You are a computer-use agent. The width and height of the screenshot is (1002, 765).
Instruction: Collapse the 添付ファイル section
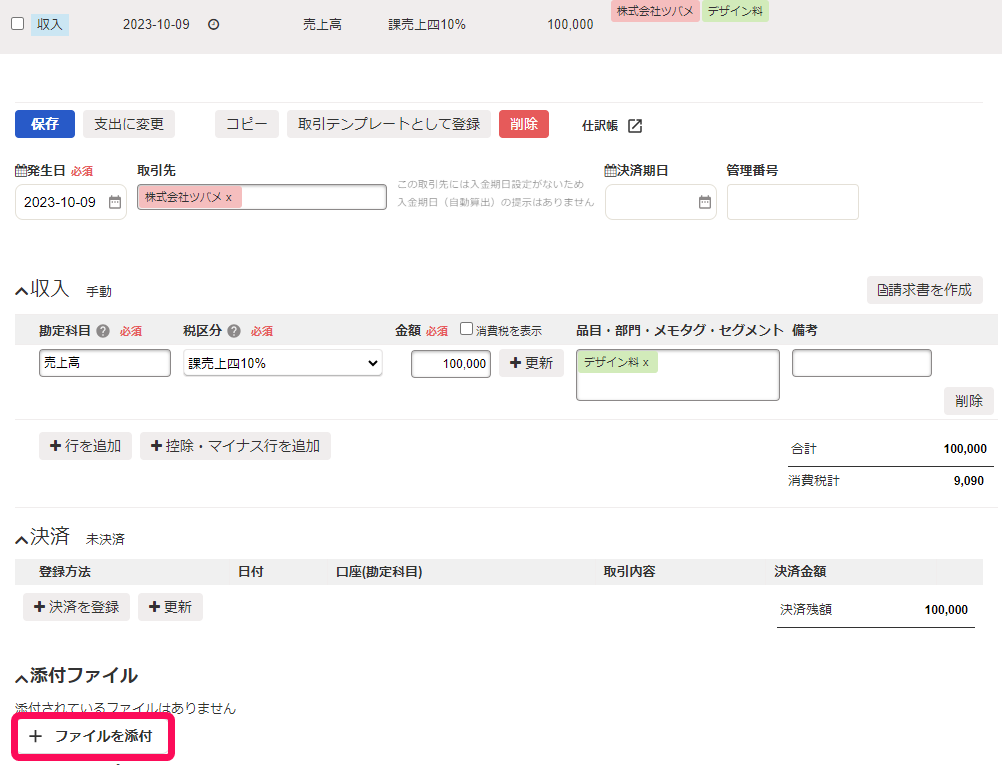[22, 677]
